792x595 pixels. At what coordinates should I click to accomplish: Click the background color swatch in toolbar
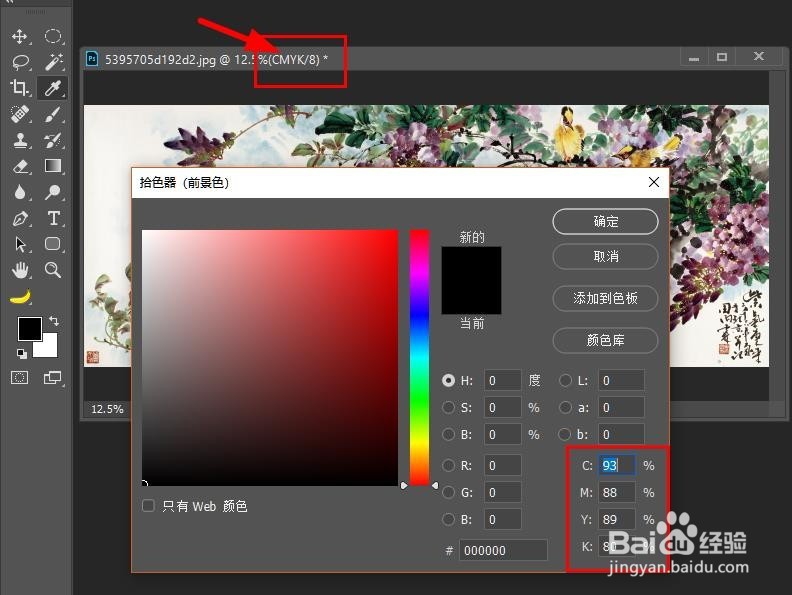pyautogui.click(x=49, y=348)
